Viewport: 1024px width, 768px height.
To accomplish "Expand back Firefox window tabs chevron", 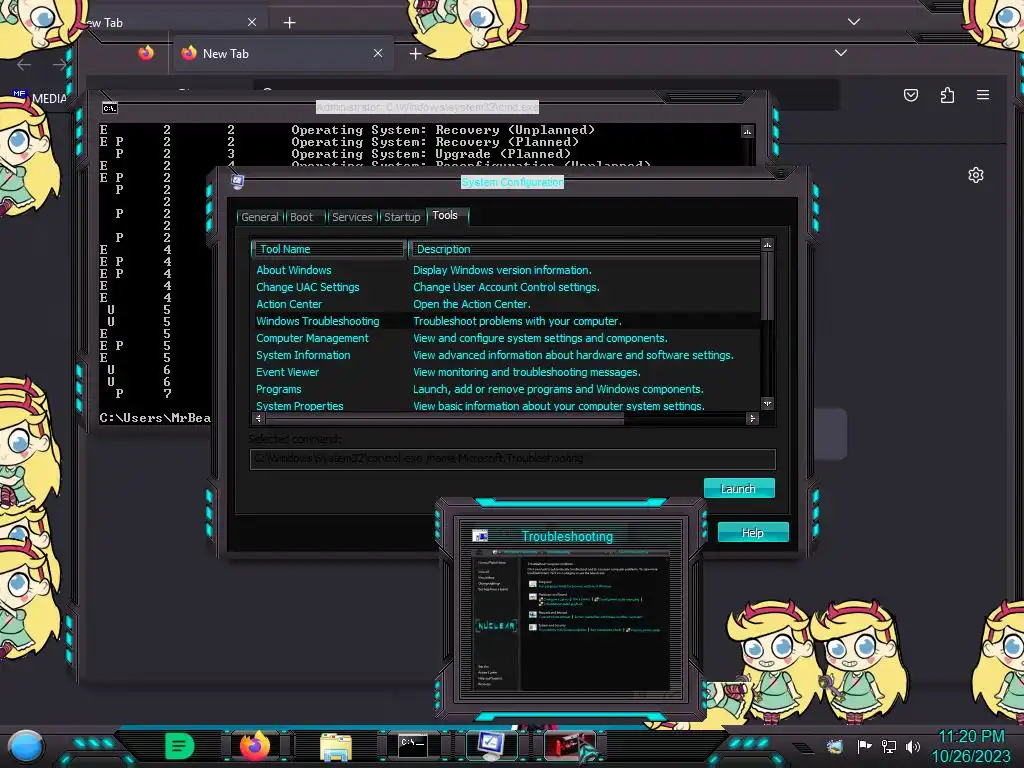I will click(x=854, y=22).
